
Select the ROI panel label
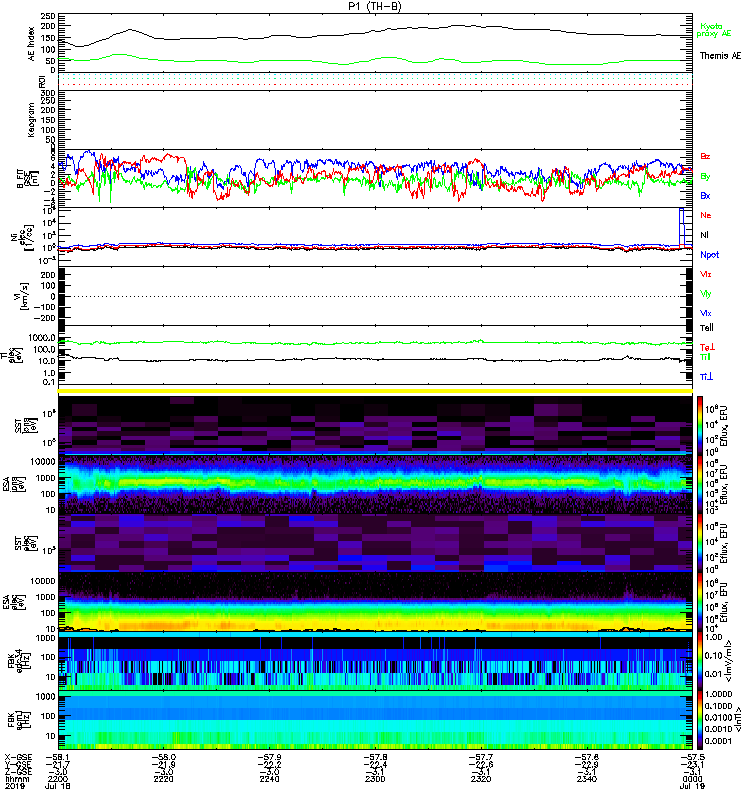pos(42,82)
